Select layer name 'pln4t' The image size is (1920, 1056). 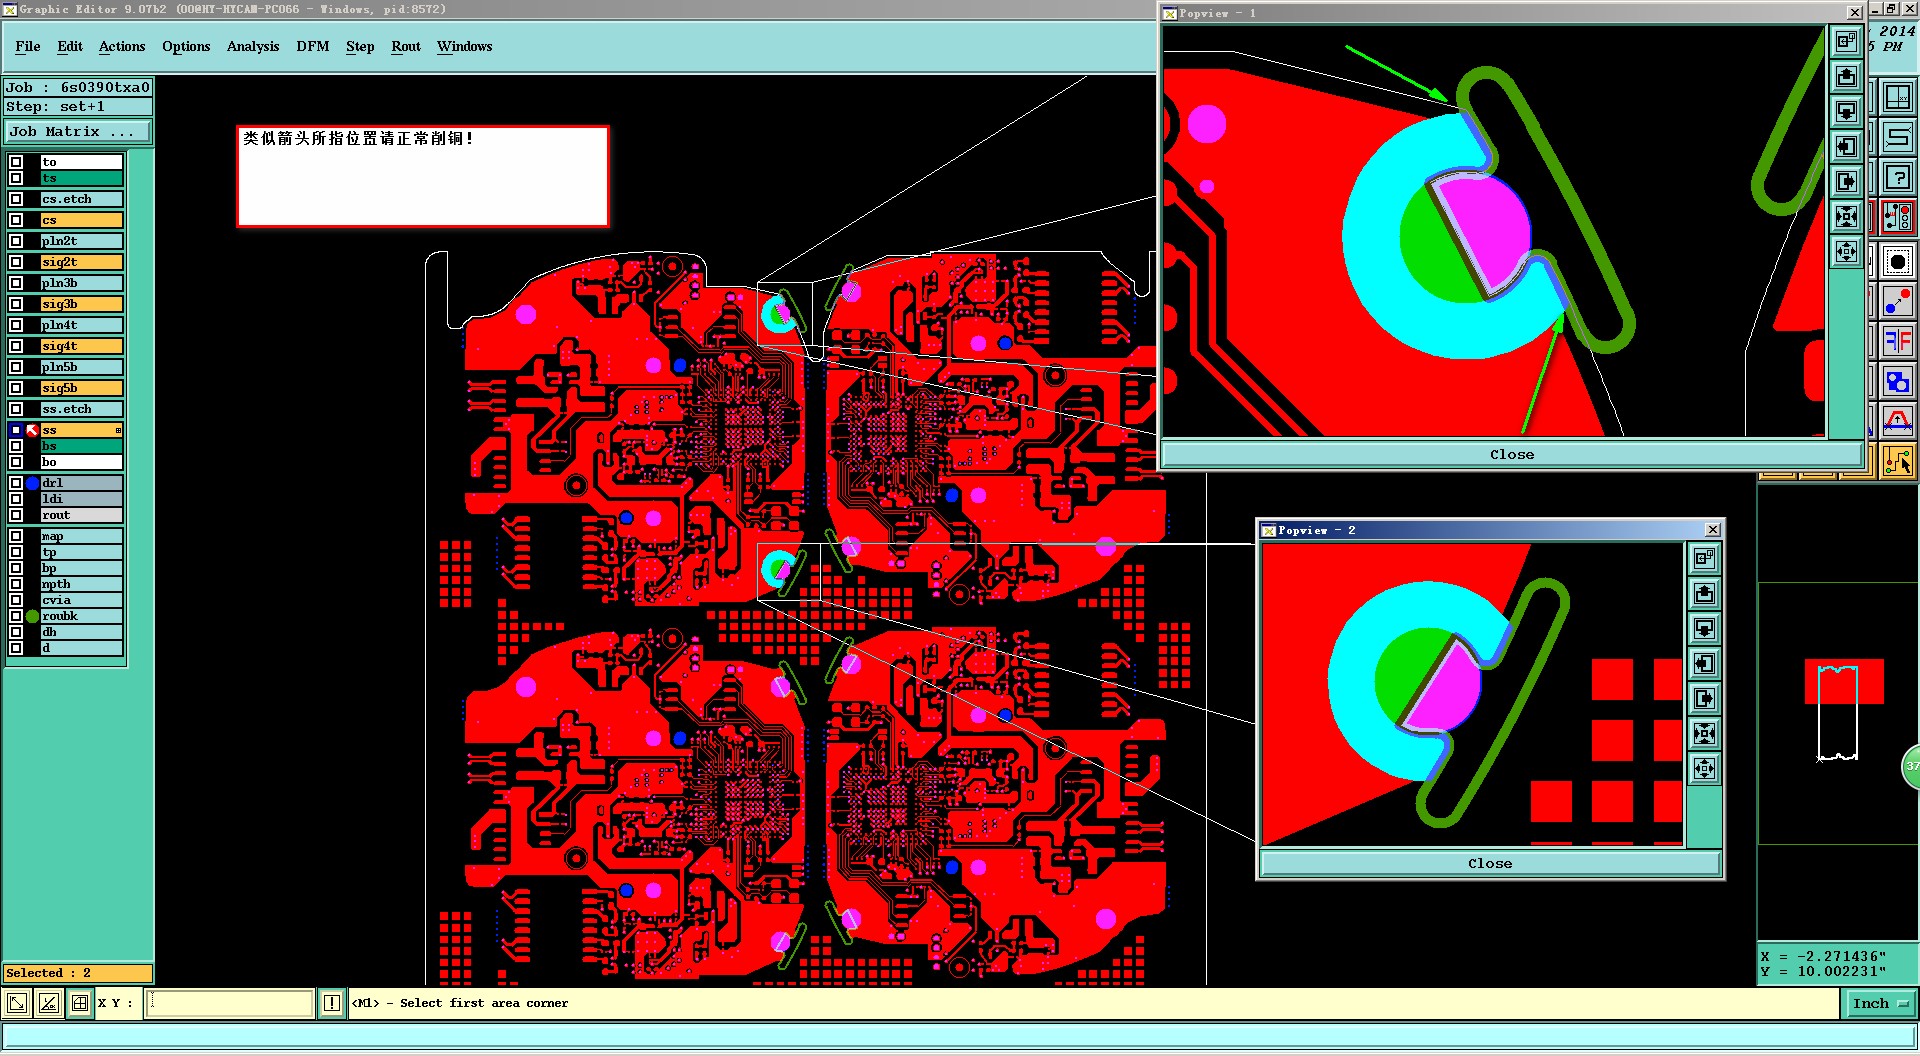coord(81,325)
